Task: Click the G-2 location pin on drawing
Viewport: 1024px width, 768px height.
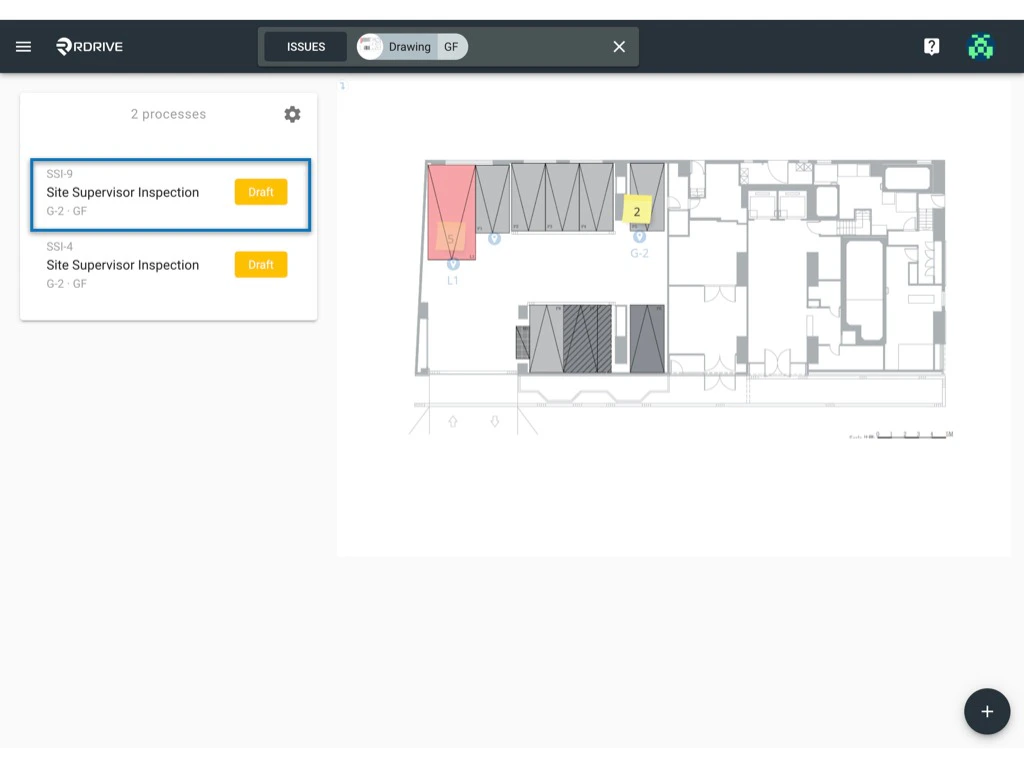Action: pos(639,236)
